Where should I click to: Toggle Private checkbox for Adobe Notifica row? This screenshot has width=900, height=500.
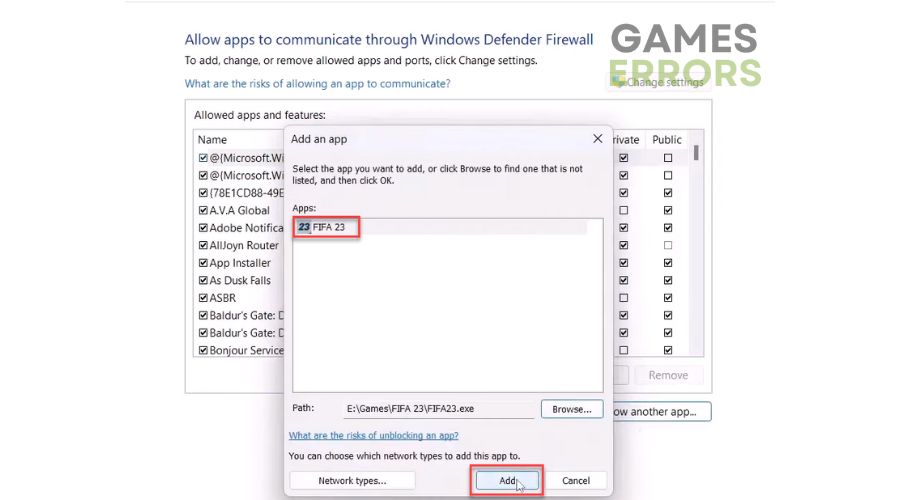(623, 228)
